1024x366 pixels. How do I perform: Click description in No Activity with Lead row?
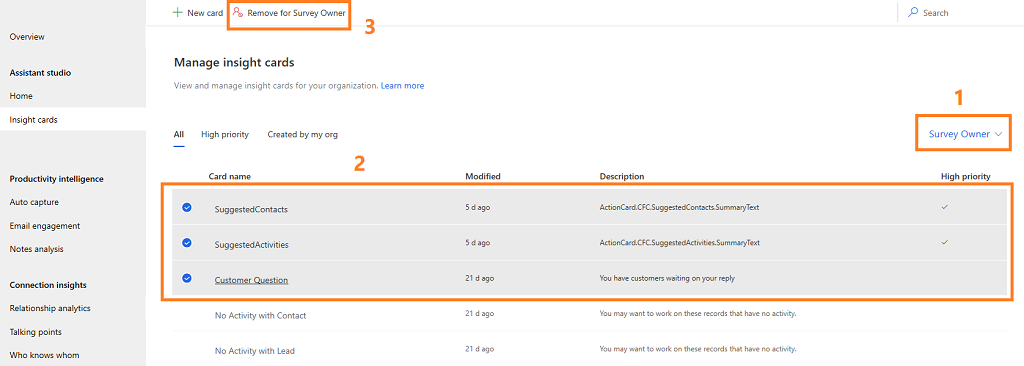[698, 348]
